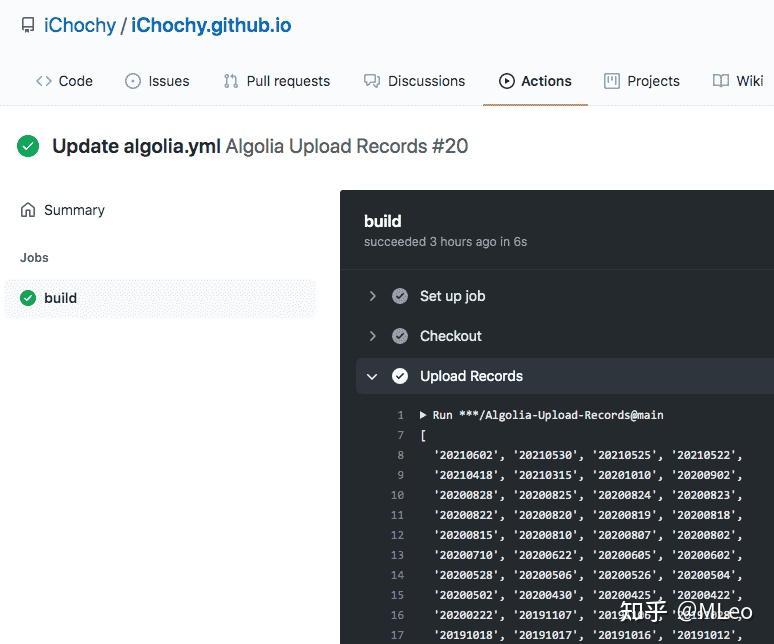The image size is (774, 644).
Task: Collapse the Upload Records step chevron
Action: pos(372,377)
